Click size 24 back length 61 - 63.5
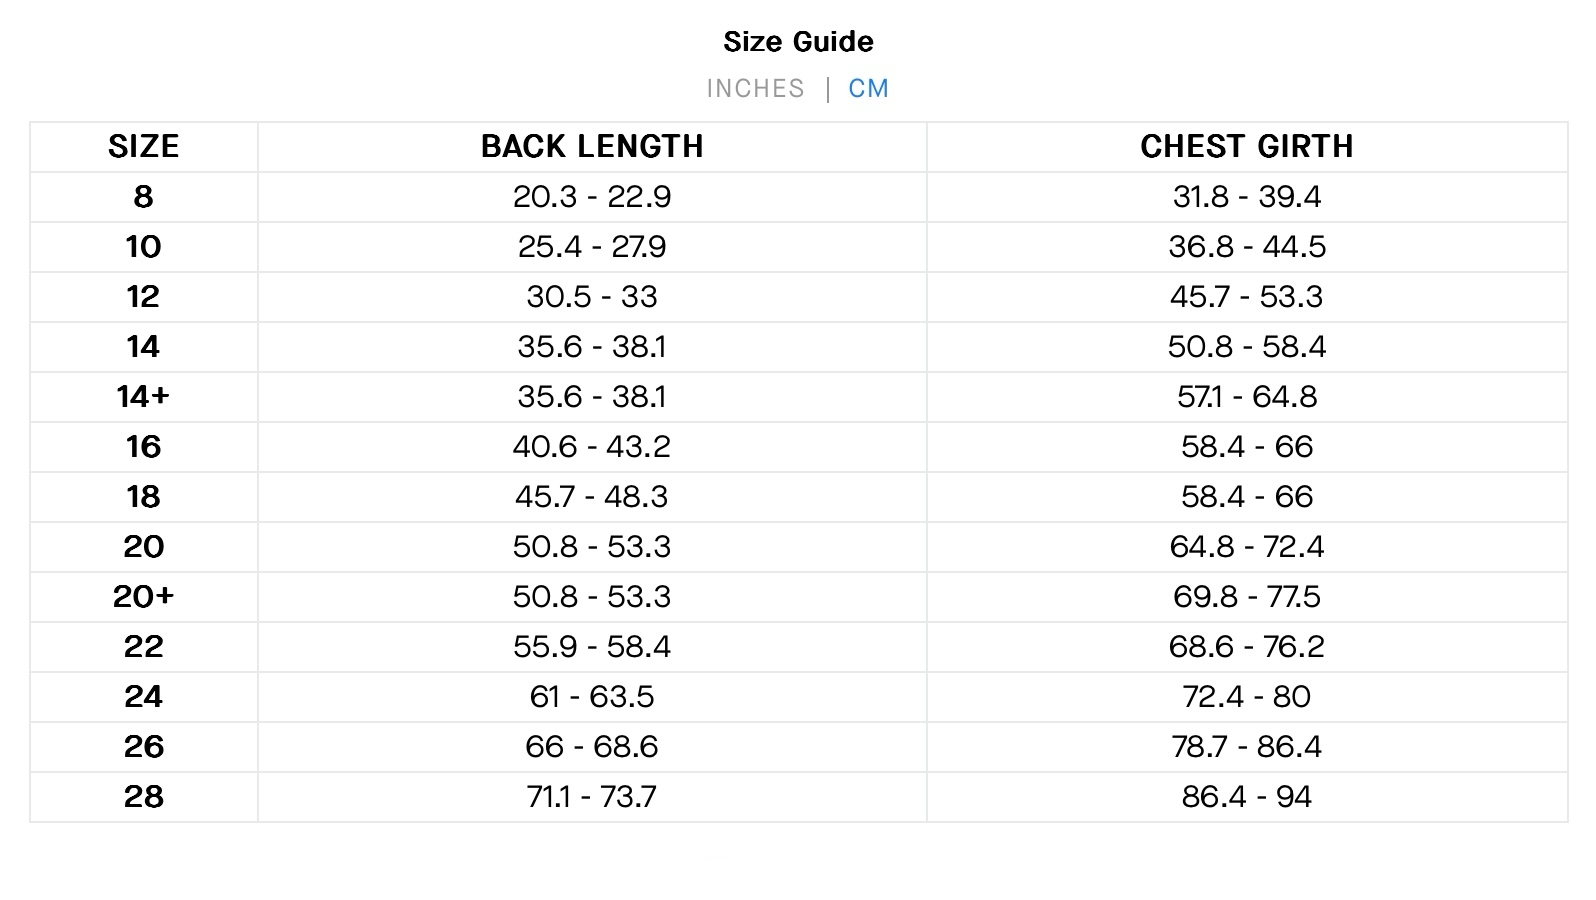This screenshot has width=1596, height=900. [x=592, y=697]
